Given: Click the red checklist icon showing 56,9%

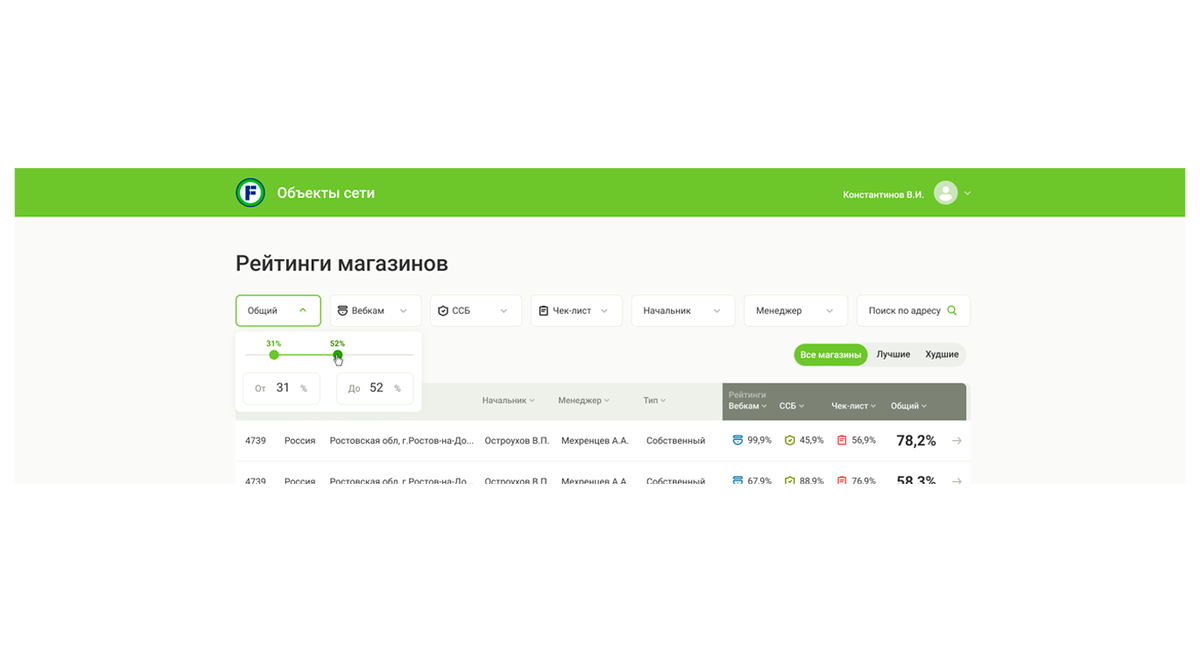Looking at the screenshot, I should point(841,440).
